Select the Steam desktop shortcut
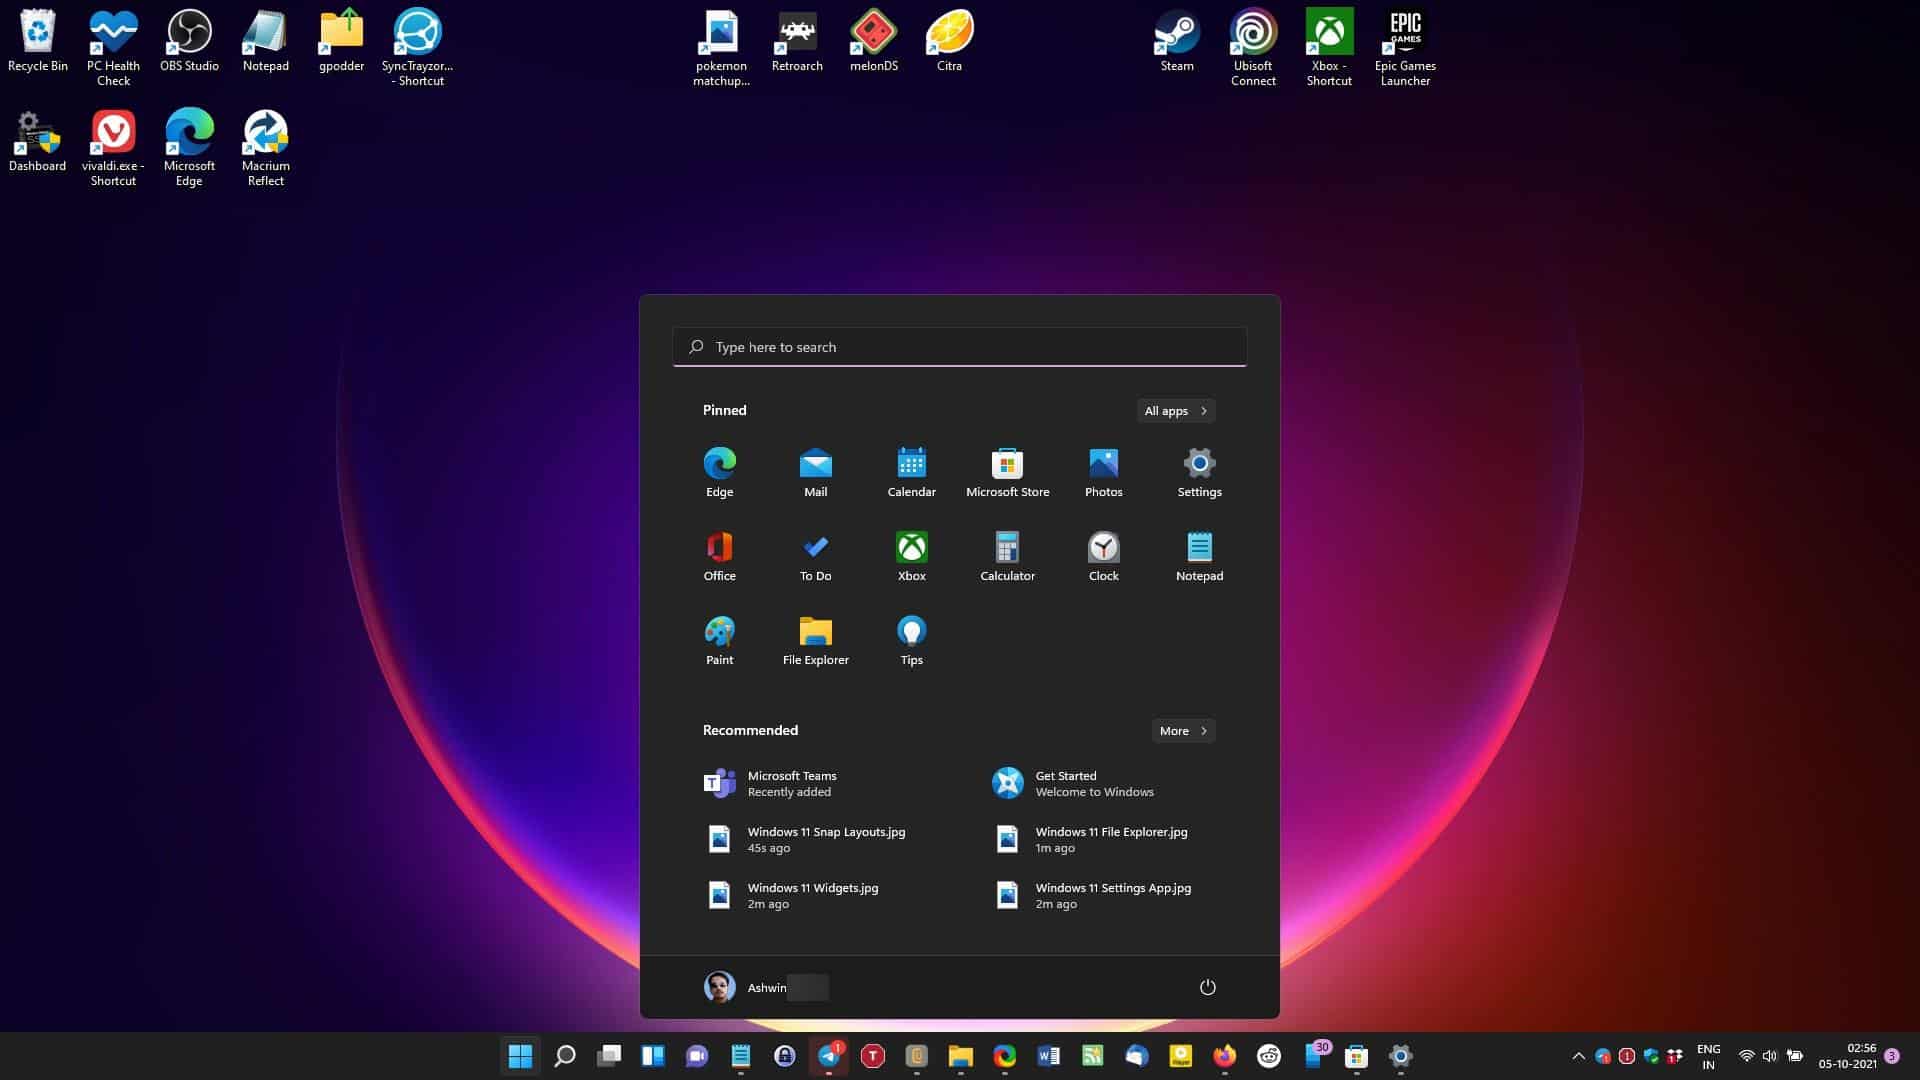Screen dimensions: 1920x1080 [x=1177, y=41]
